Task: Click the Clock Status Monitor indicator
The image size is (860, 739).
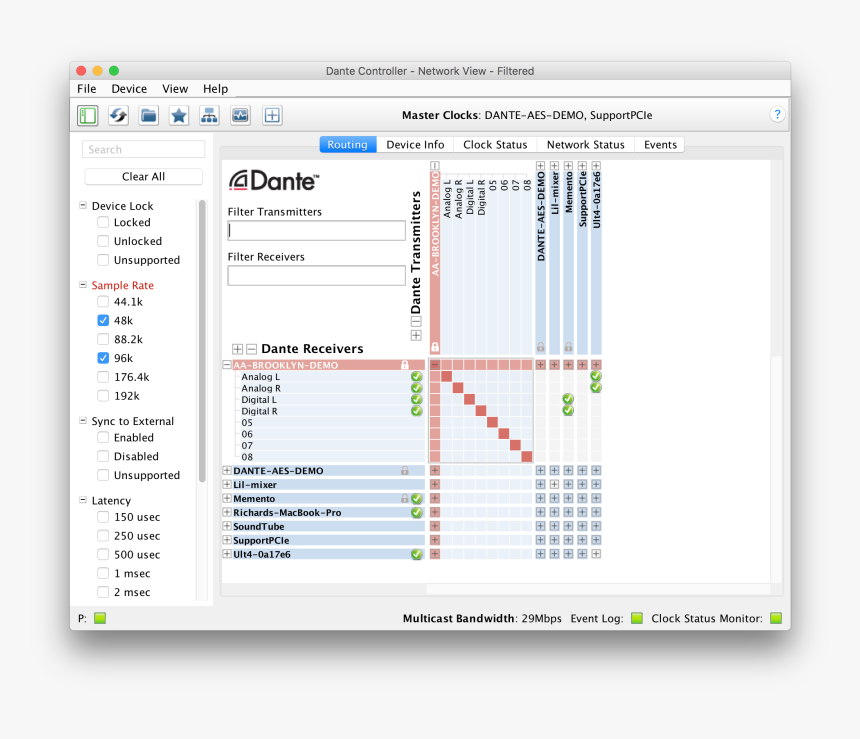Action: point(776,618)
